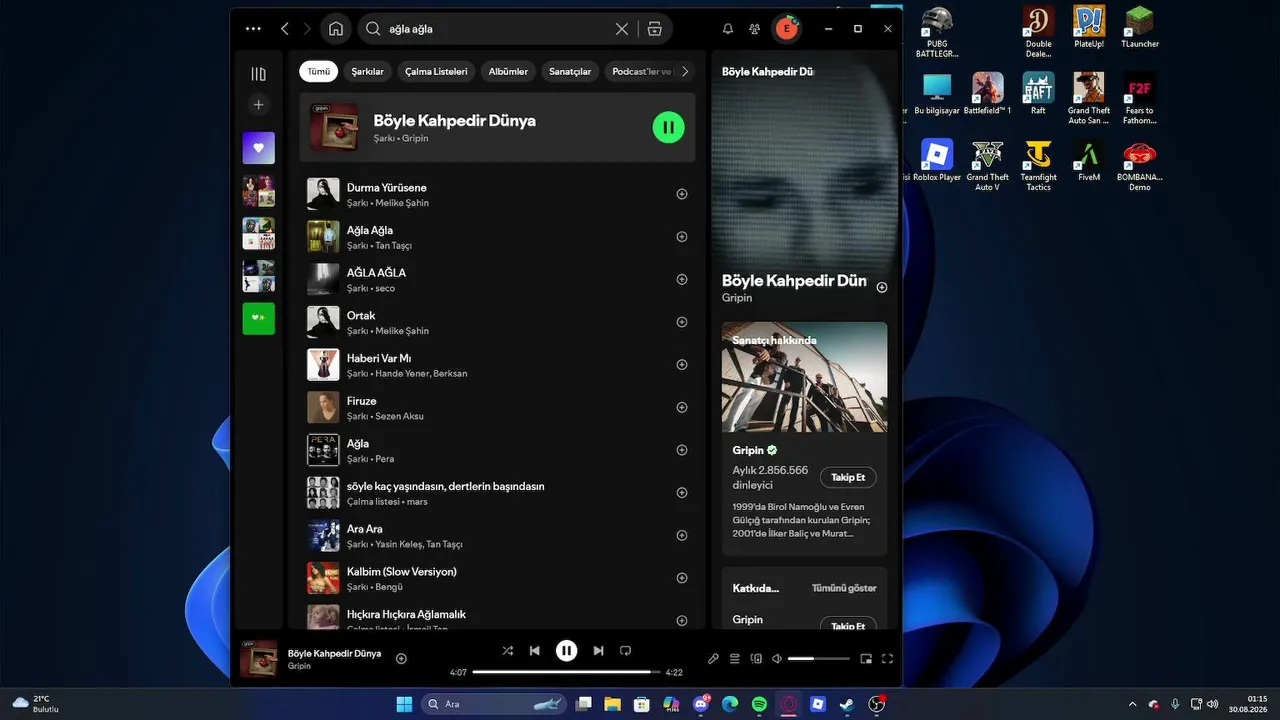Toggle shuffle playback
Image resolution: width=1280 pixels, height=720 pixels.
click(507, 651)
